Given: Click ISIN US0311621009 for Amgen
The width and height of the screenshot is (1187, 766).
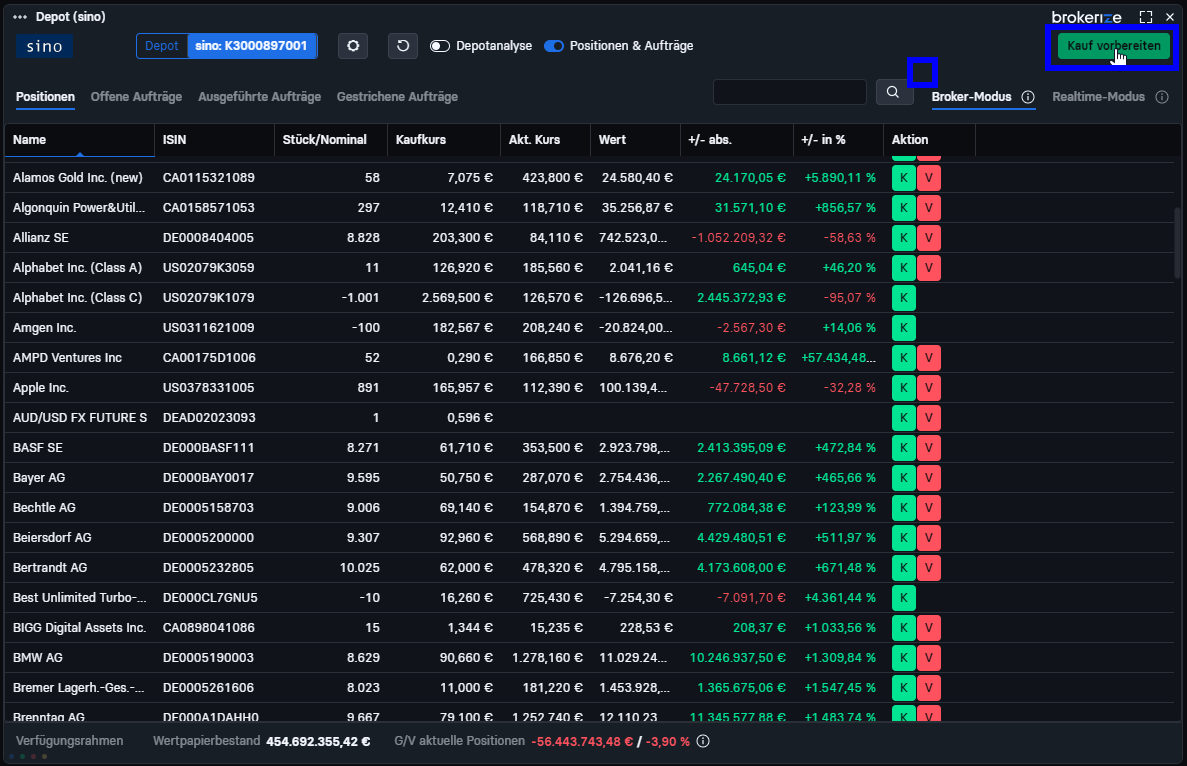Looking at the screenshot, I should coord(208,328).
